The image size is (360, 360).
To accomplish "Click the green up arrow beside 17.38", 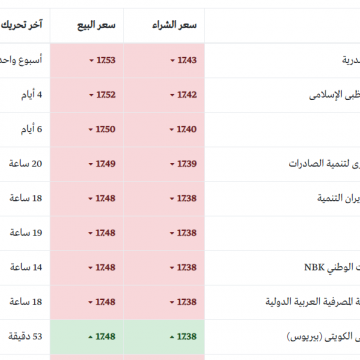I will 172,337.
